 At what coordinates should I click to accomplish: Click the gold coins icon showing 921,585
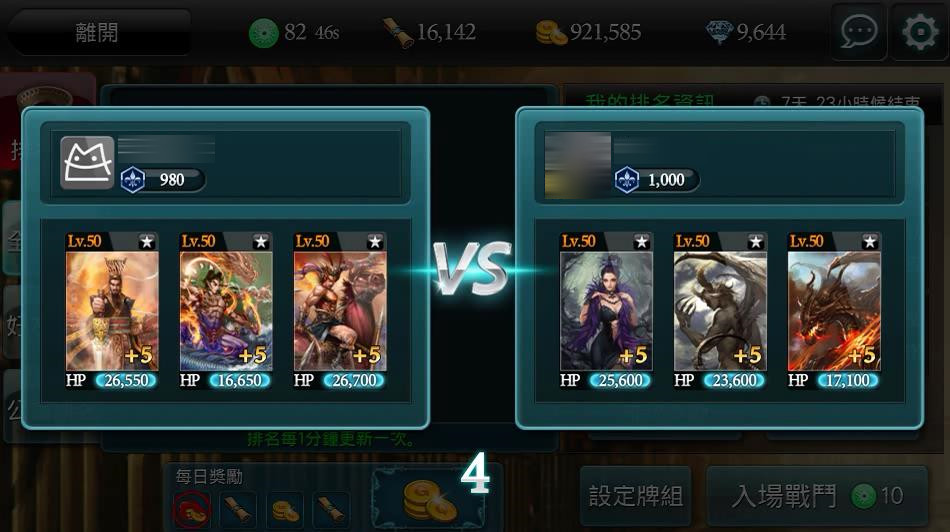(551, 33)
